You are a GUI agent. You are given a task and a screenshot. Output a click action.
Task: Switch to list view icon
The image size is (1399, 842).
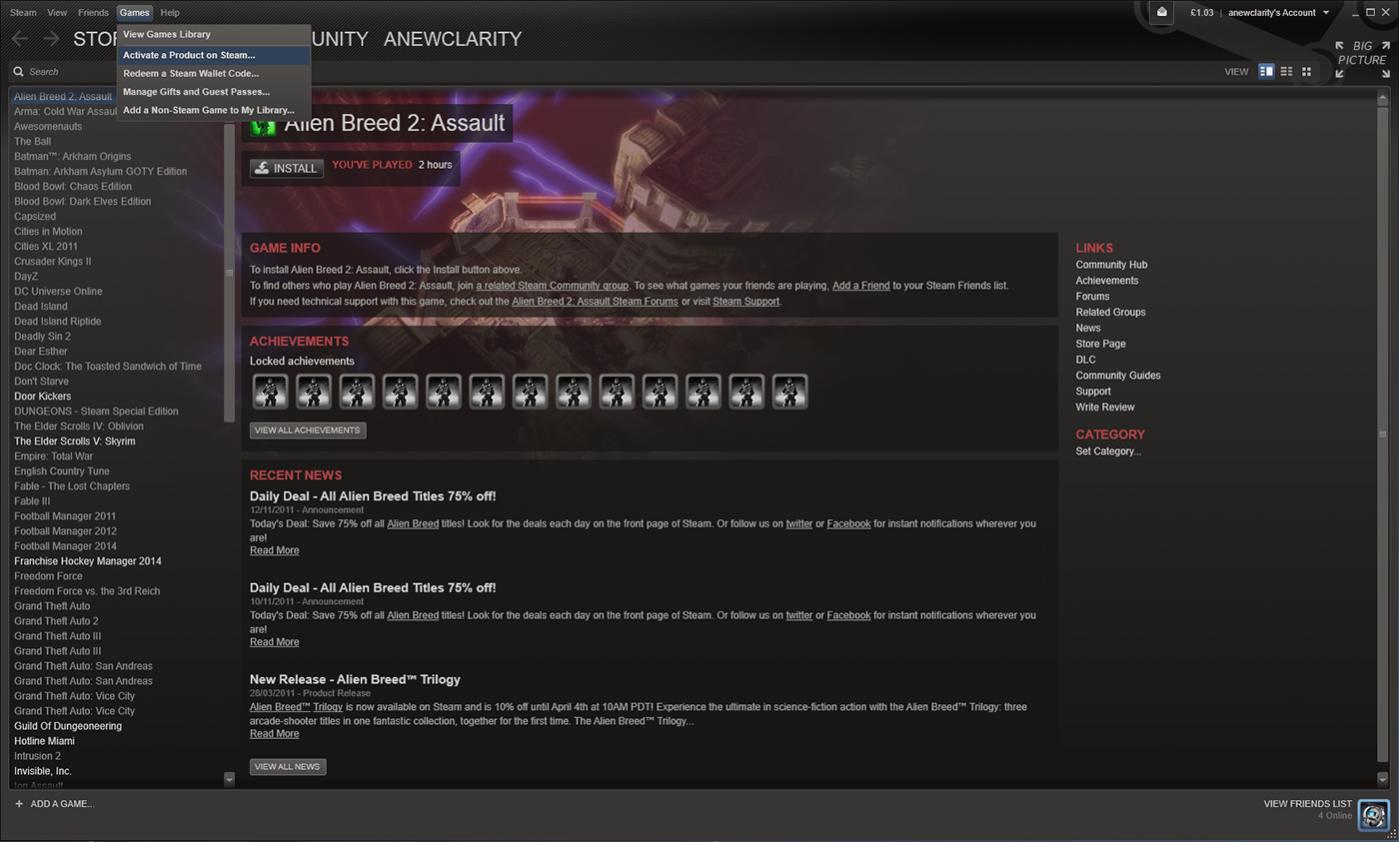1286,71
